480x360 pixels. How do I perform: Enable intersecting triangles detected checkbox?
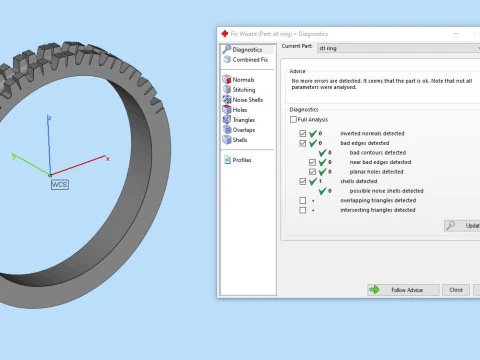tap(303, 210)
